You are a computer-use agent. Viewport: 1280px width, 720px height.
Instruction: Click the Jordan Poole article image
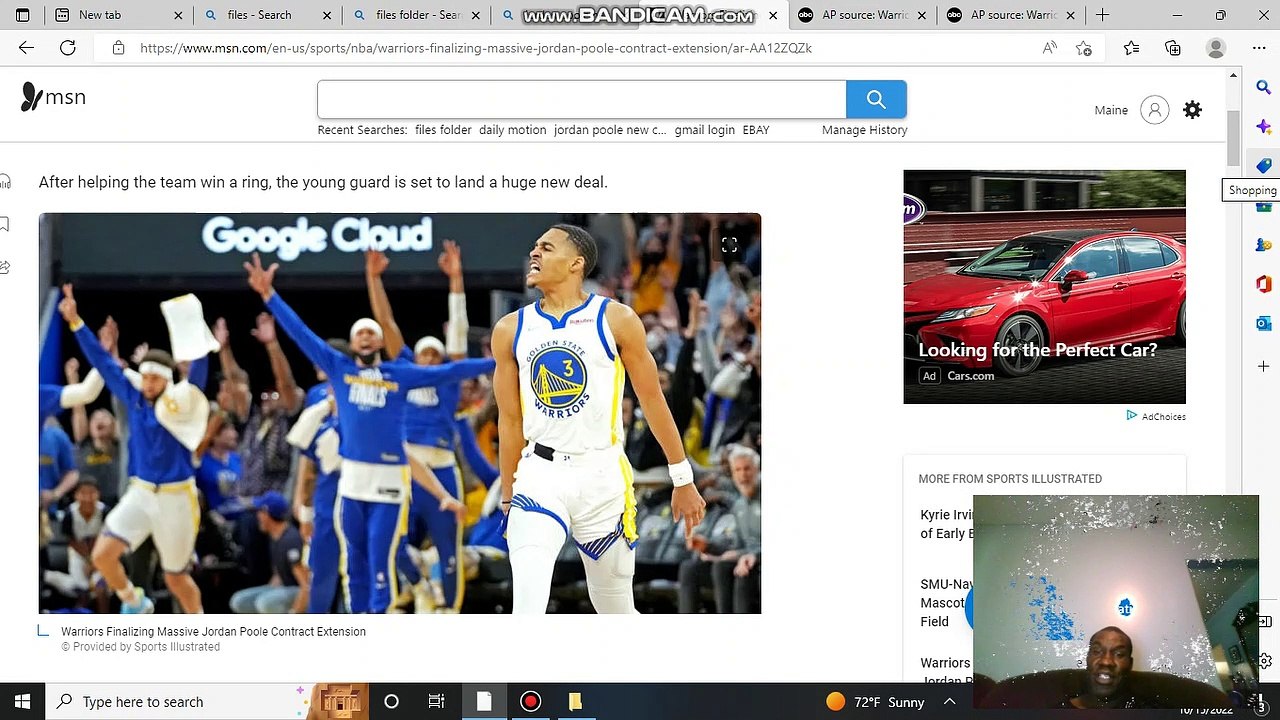tap(400, 413)
